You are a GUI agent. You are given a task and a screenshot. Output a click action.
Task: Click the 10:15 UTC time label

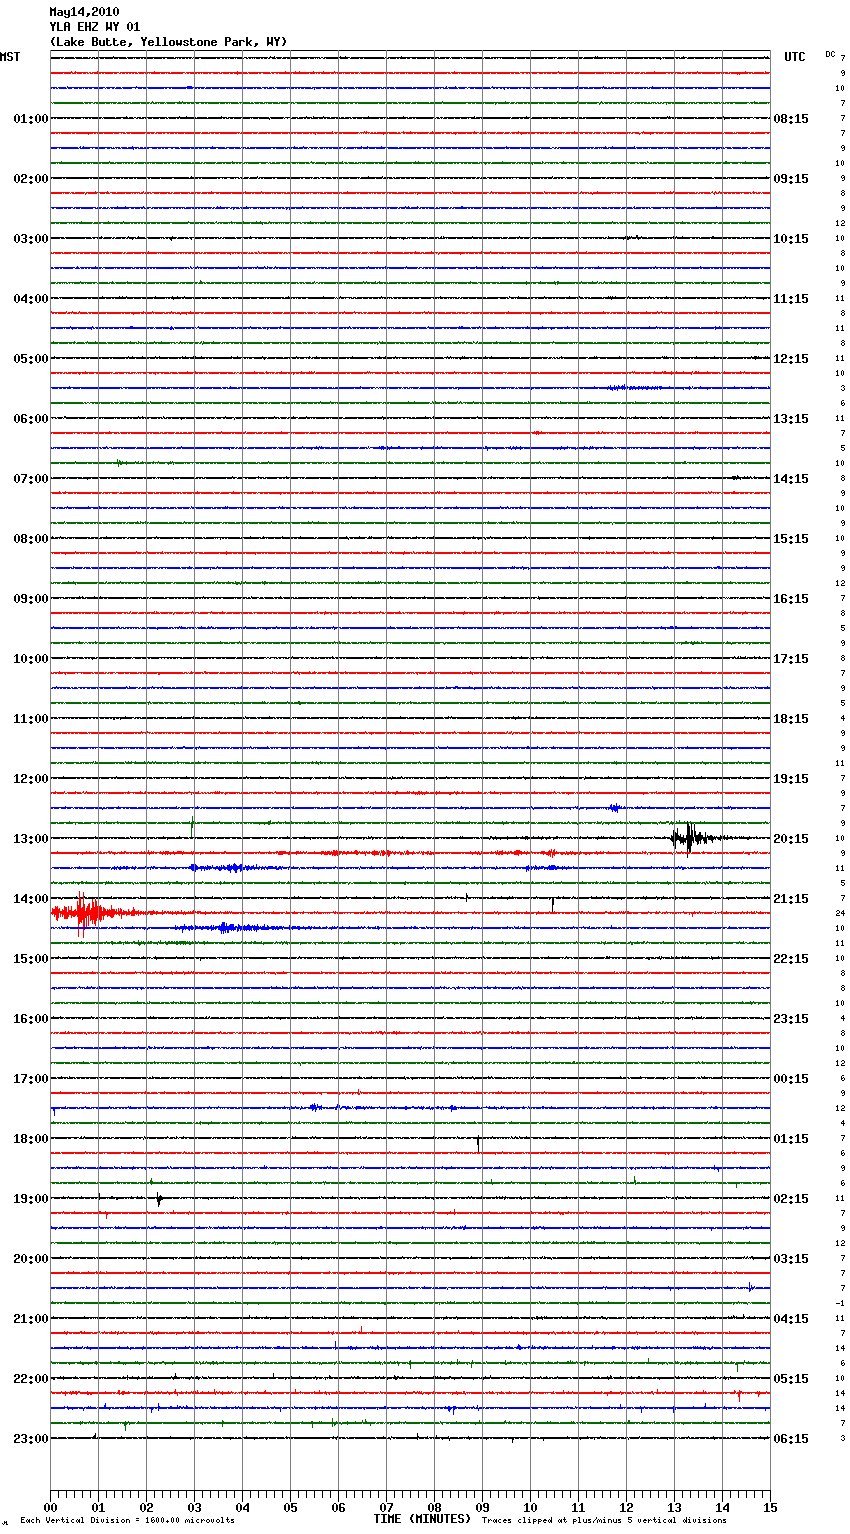pos(791,239)
